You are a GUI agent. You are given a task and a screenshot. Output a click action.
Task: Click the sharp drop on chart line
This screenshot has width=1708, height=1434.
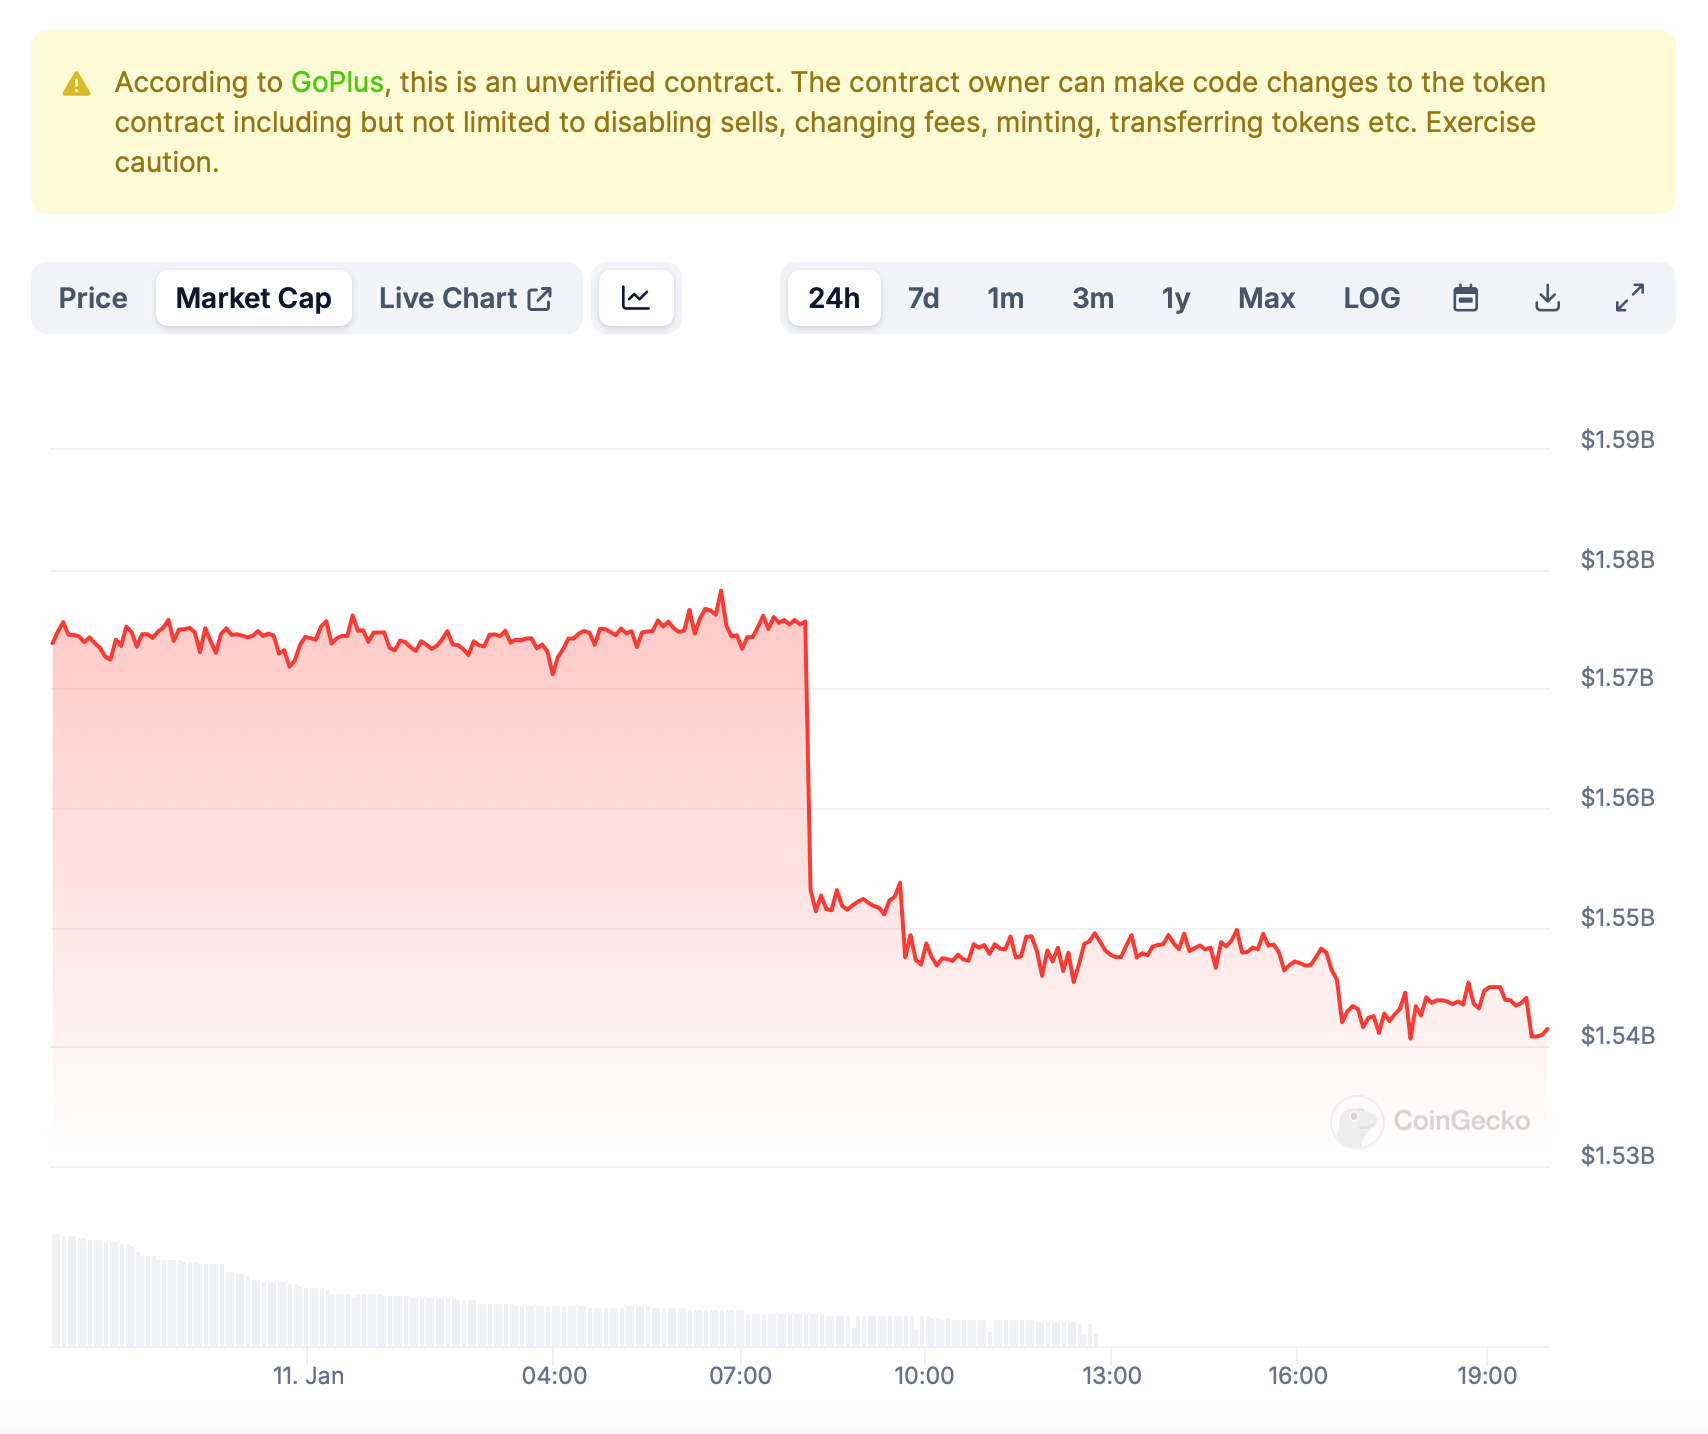[x=808, y=760]
